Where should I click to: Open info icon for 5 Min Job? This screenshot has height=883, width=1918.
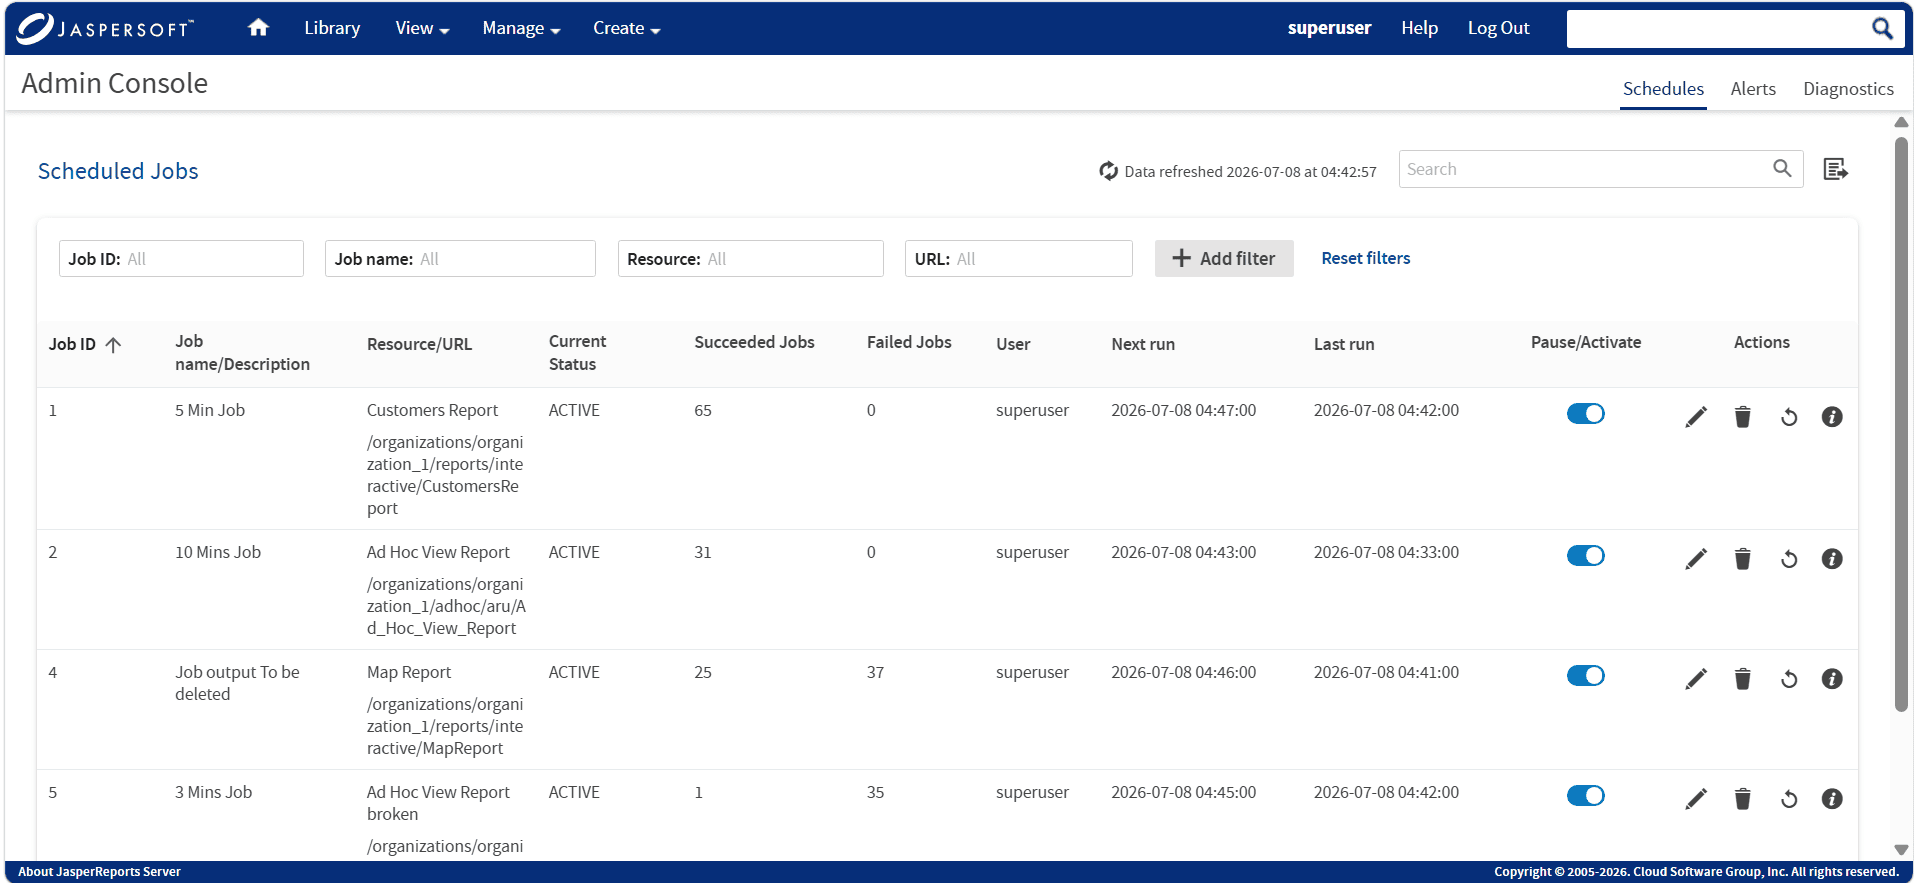tap(1832, 417)
